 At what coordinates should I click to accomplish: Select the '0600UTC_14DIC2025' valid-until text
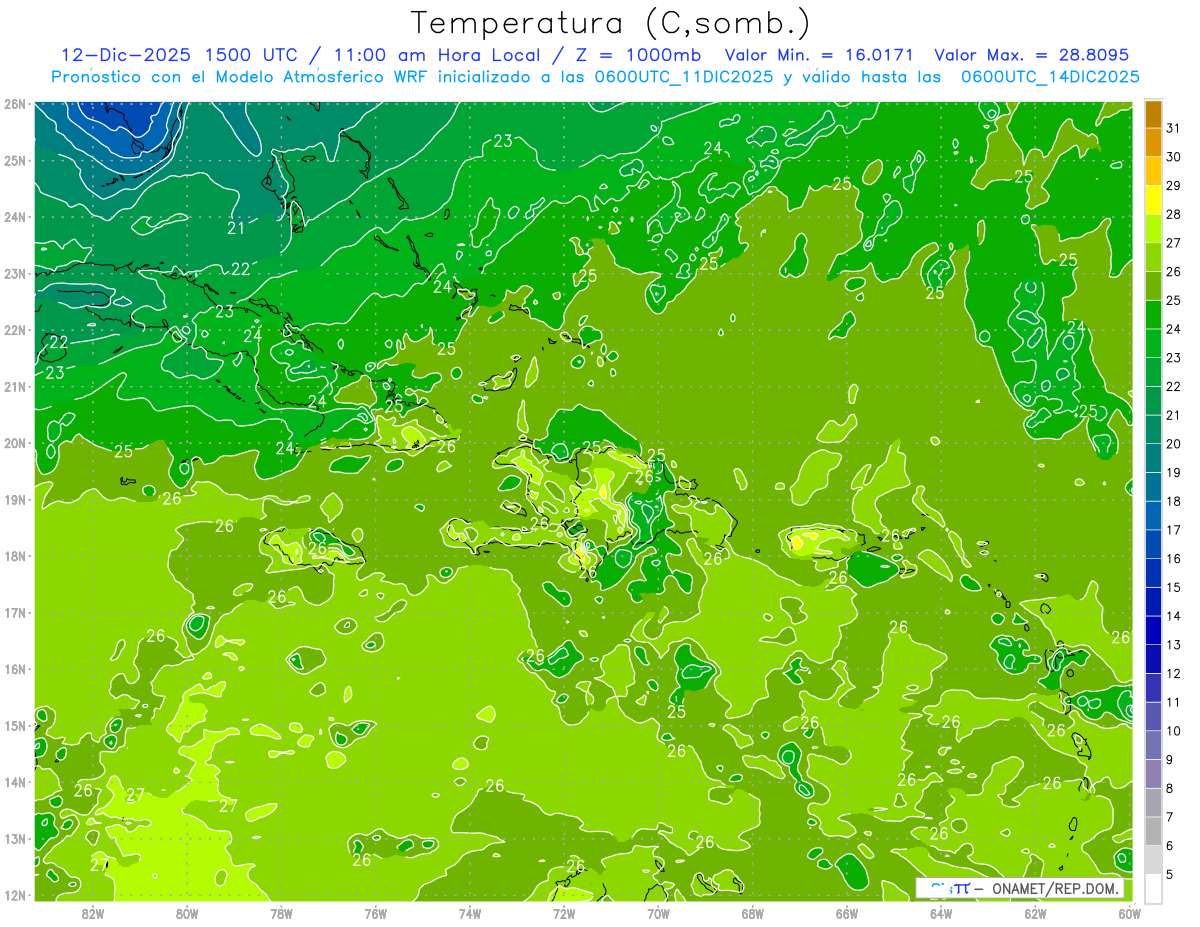tap(1050, 76)
